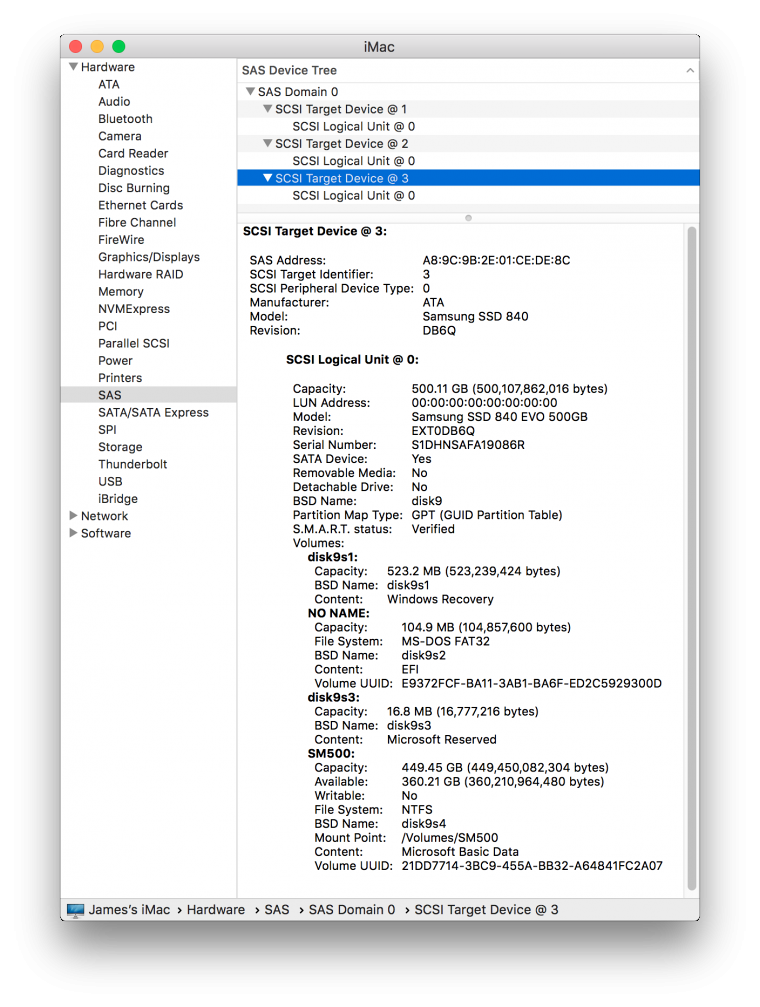Select PCI in the sidebar
Screen dimensions: 760x1007
click(107, 326)
